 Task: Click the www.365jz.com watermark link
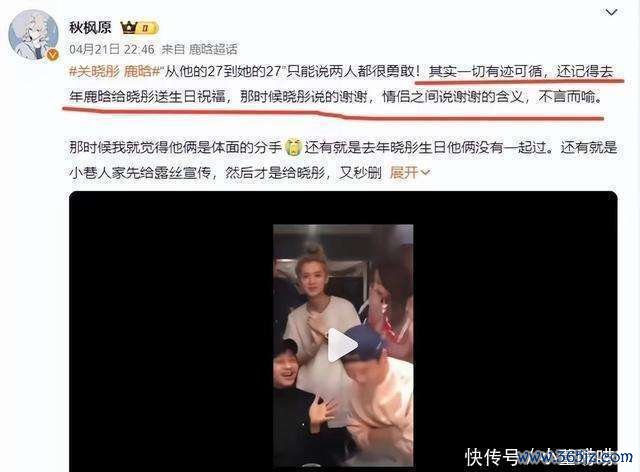pos(576,456)
